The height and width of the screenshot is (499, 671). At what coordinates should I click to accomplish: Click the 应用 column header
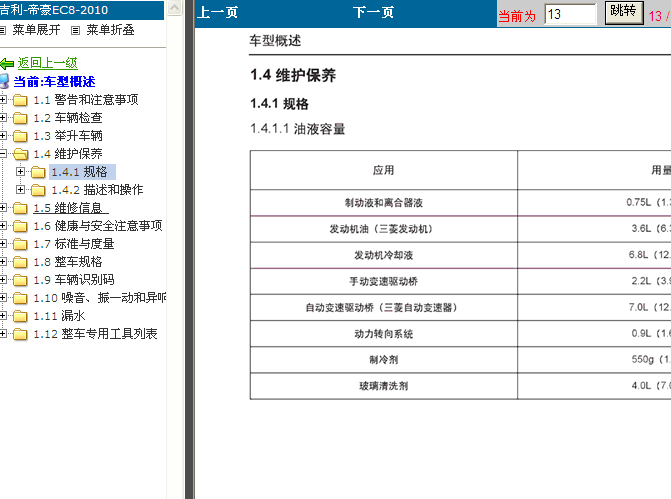(383, 170)
